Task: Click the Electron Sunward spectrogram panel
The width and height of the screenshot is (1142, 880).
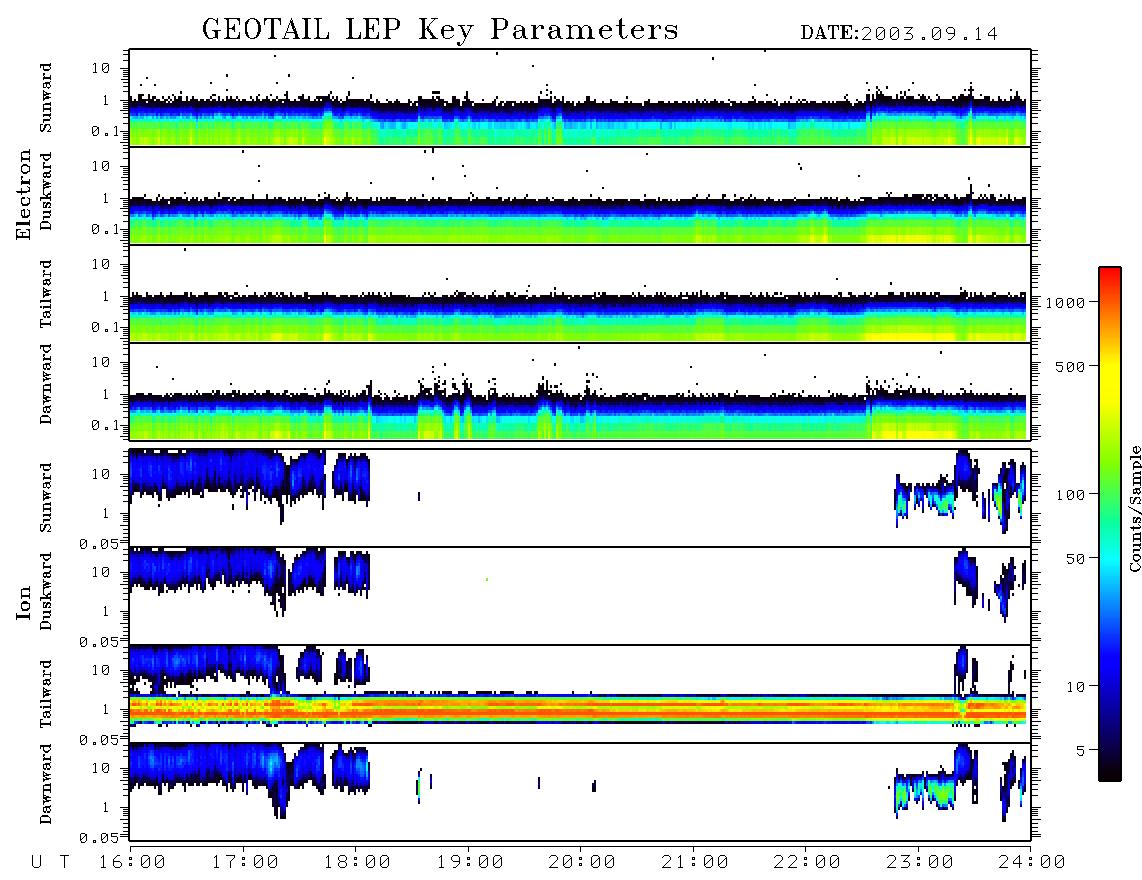Action: click(x=580, y=98)
